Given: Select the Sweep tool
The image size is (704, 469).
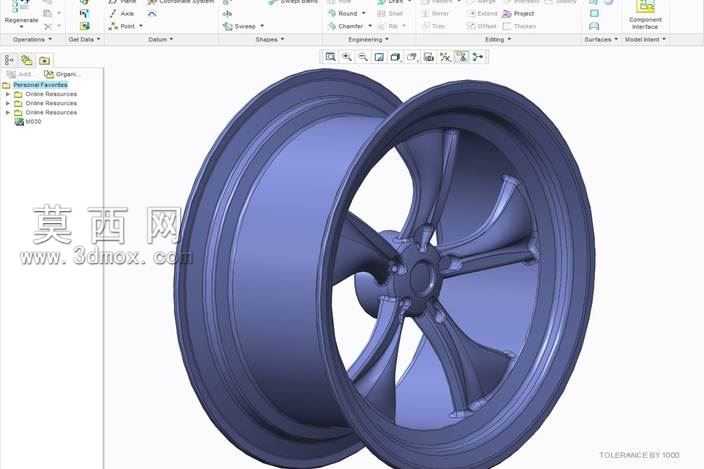Looking at the screenshot, I should [x=240, y=26].
